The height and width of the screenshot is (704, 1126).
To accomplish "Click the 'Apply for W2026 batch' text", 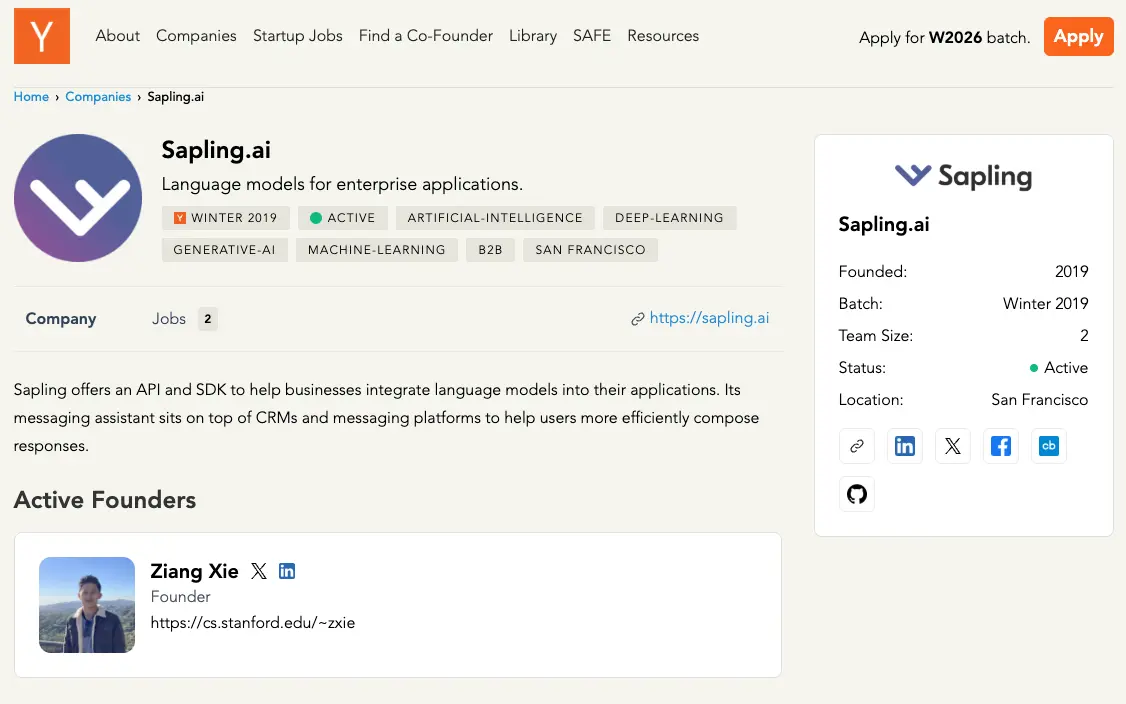I will click(x=944, y=37).
